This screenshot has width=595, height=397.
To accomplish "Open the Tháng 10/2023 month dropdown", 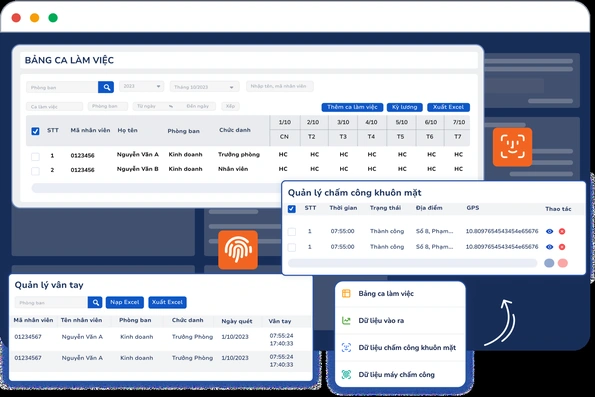I will pyautogui.click(x=205, y=87).
